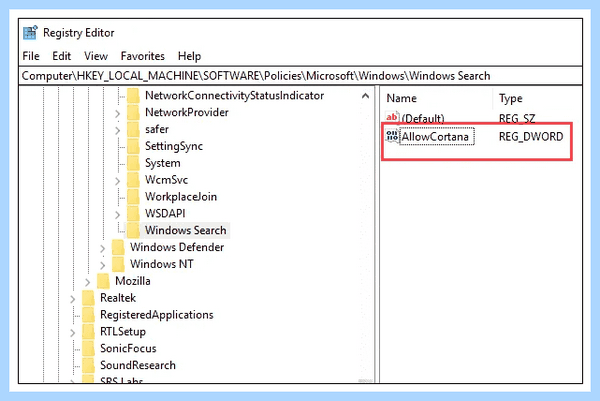Select the 'SoundResearch' tree label
Screen dimensions: 600x401
coord(138,365)
